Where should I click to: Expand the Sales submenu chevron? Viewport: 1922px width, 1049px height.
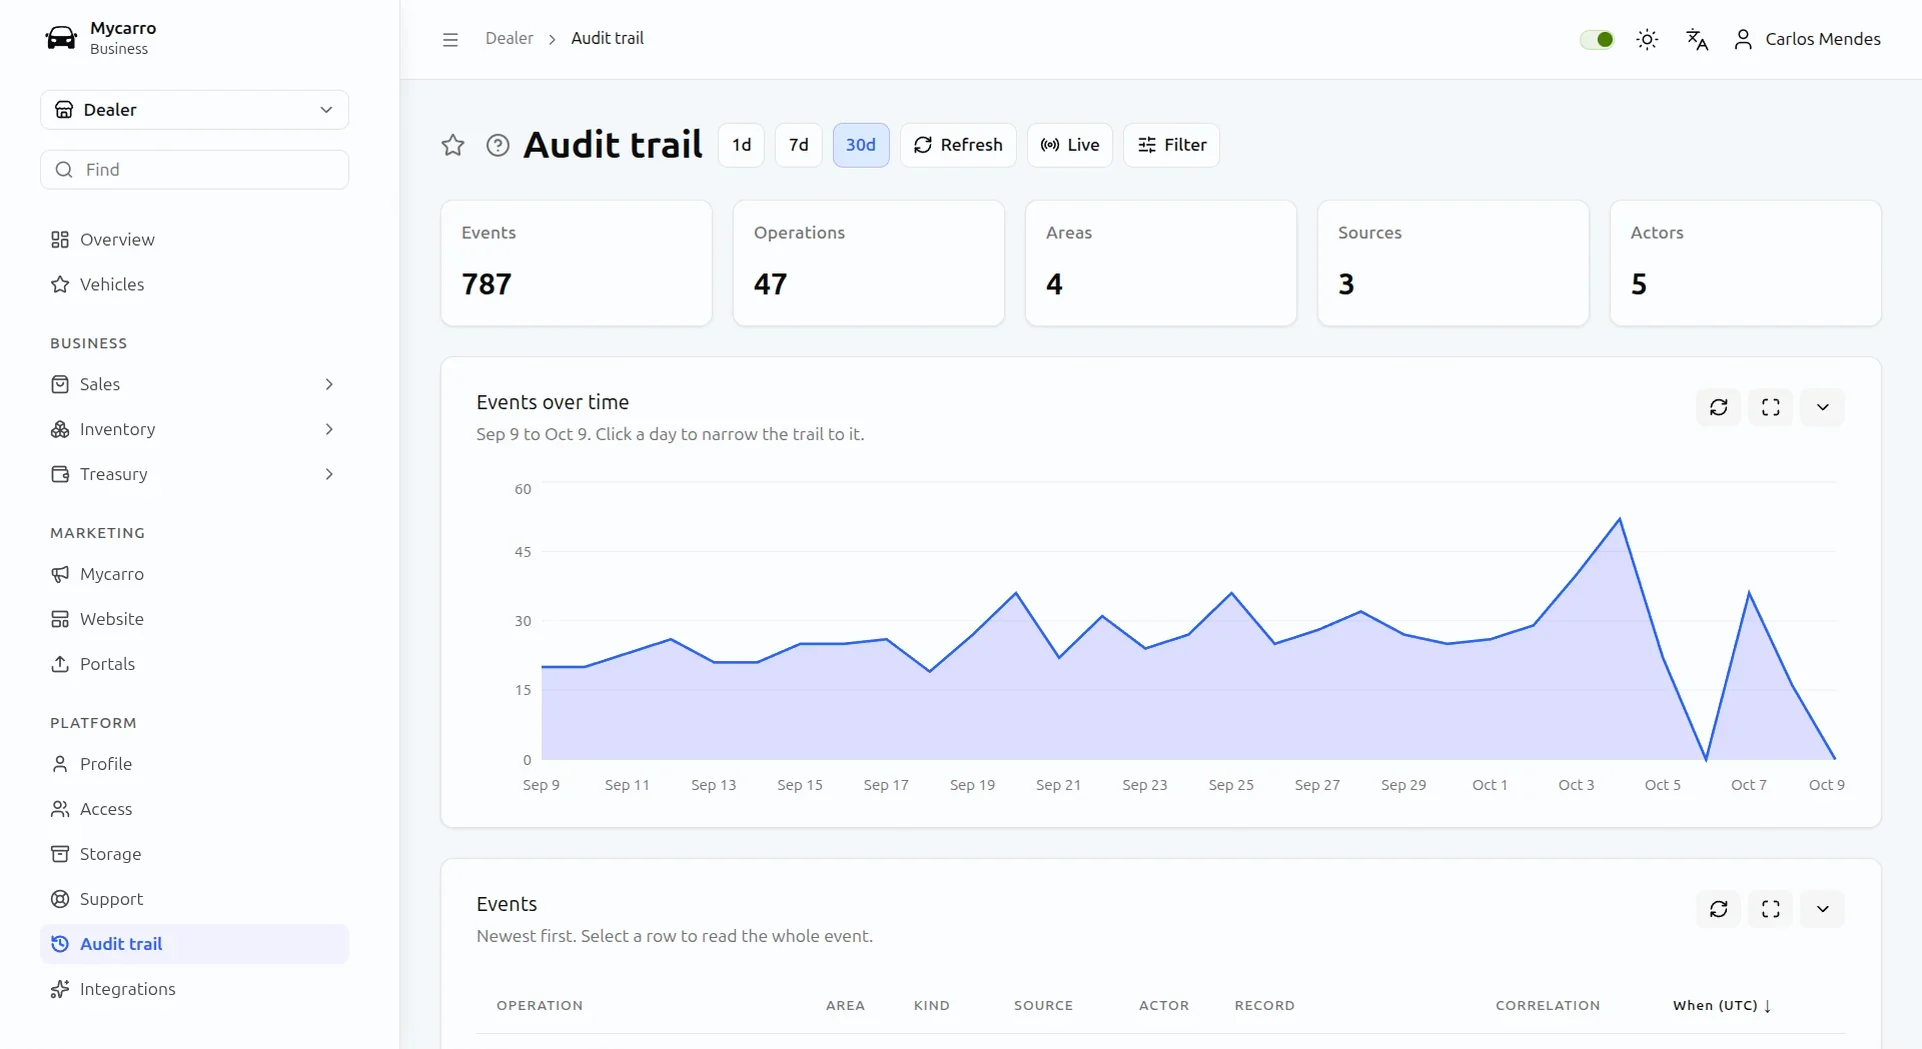click(329, 384)
